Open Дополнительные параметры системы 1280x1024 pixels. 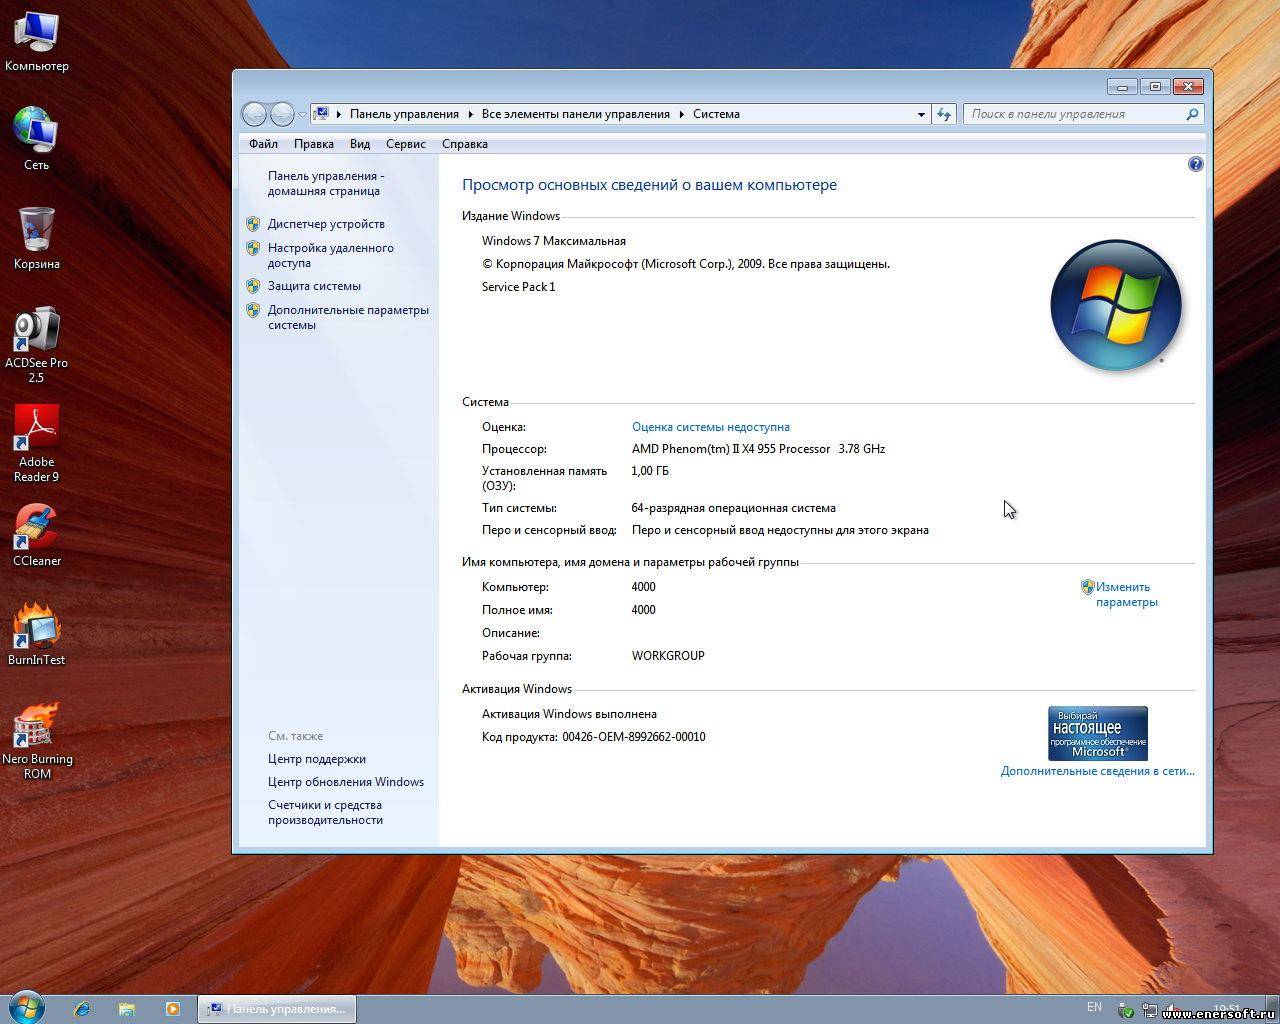348,317
